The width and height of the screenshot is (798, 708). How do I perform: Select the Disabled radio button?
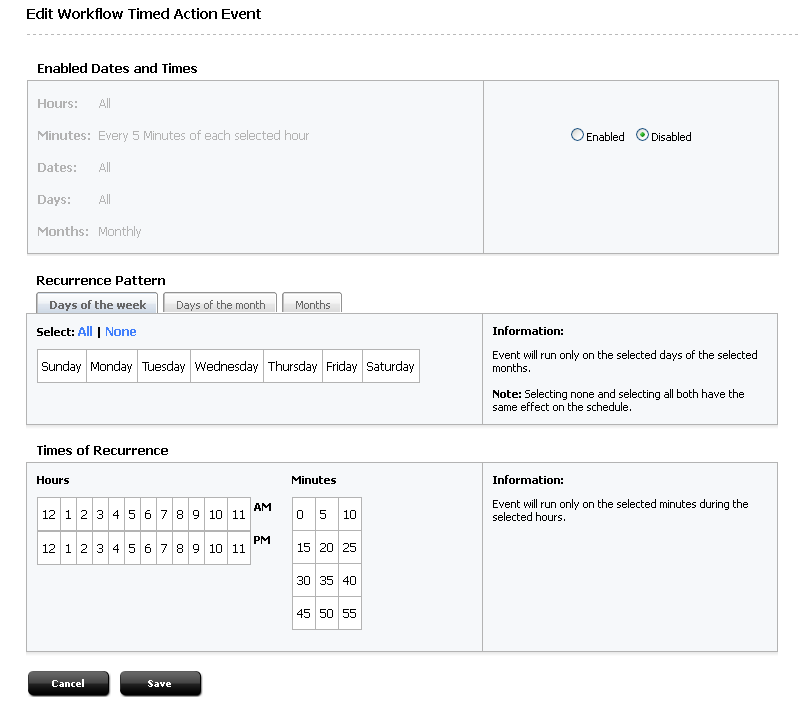click(x=642, y=135)
